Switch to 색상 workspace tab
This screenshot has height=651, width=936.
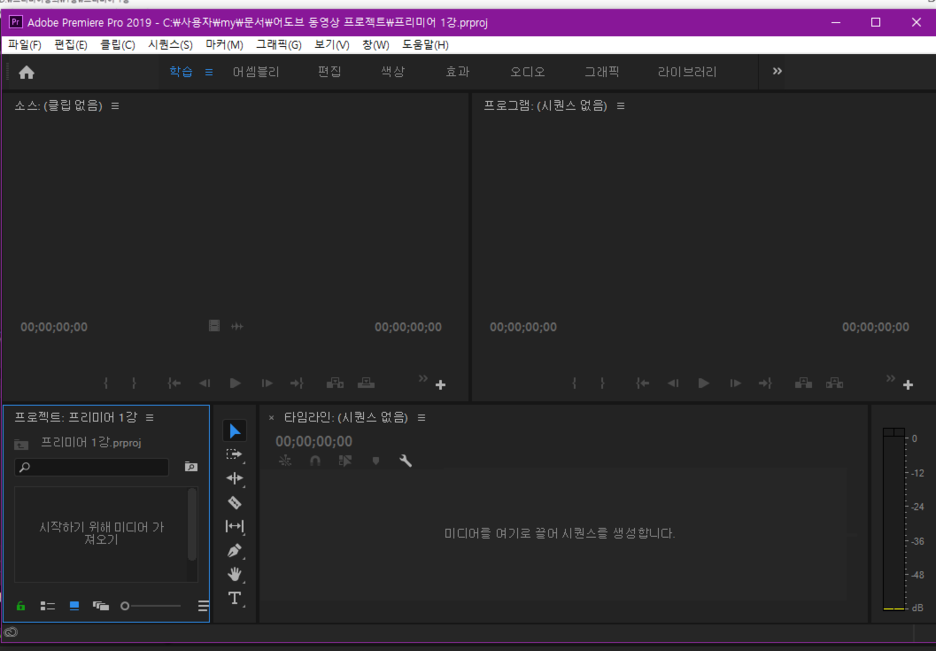coord(393,72)
